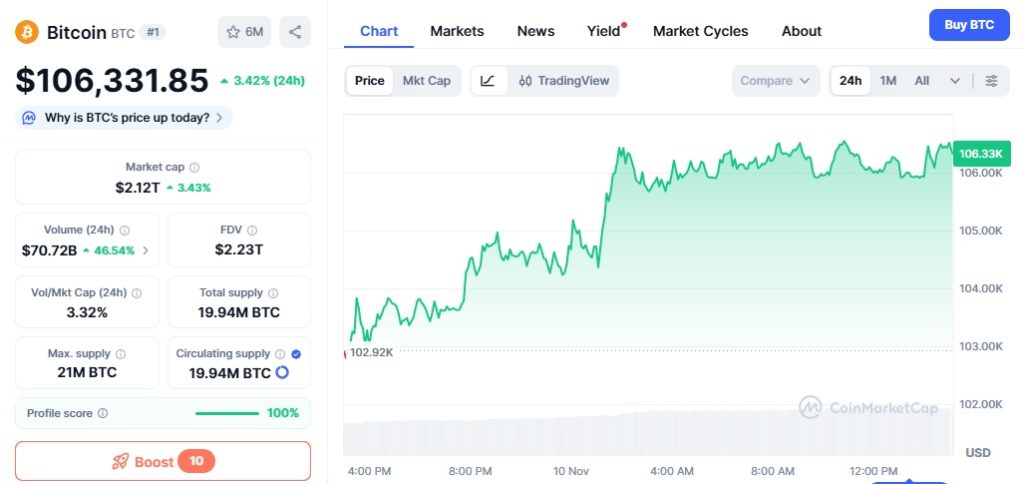Switch chart to Mkt Cap

426,81
